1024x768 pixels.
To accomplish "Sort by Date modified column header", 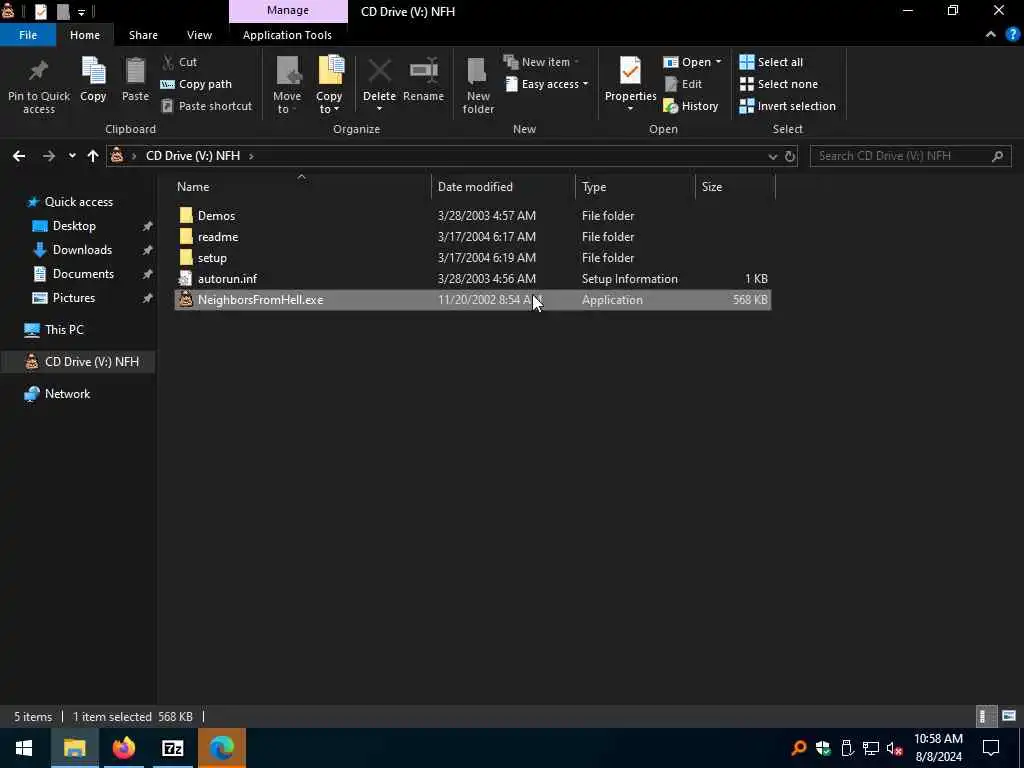I will [504, 187].
